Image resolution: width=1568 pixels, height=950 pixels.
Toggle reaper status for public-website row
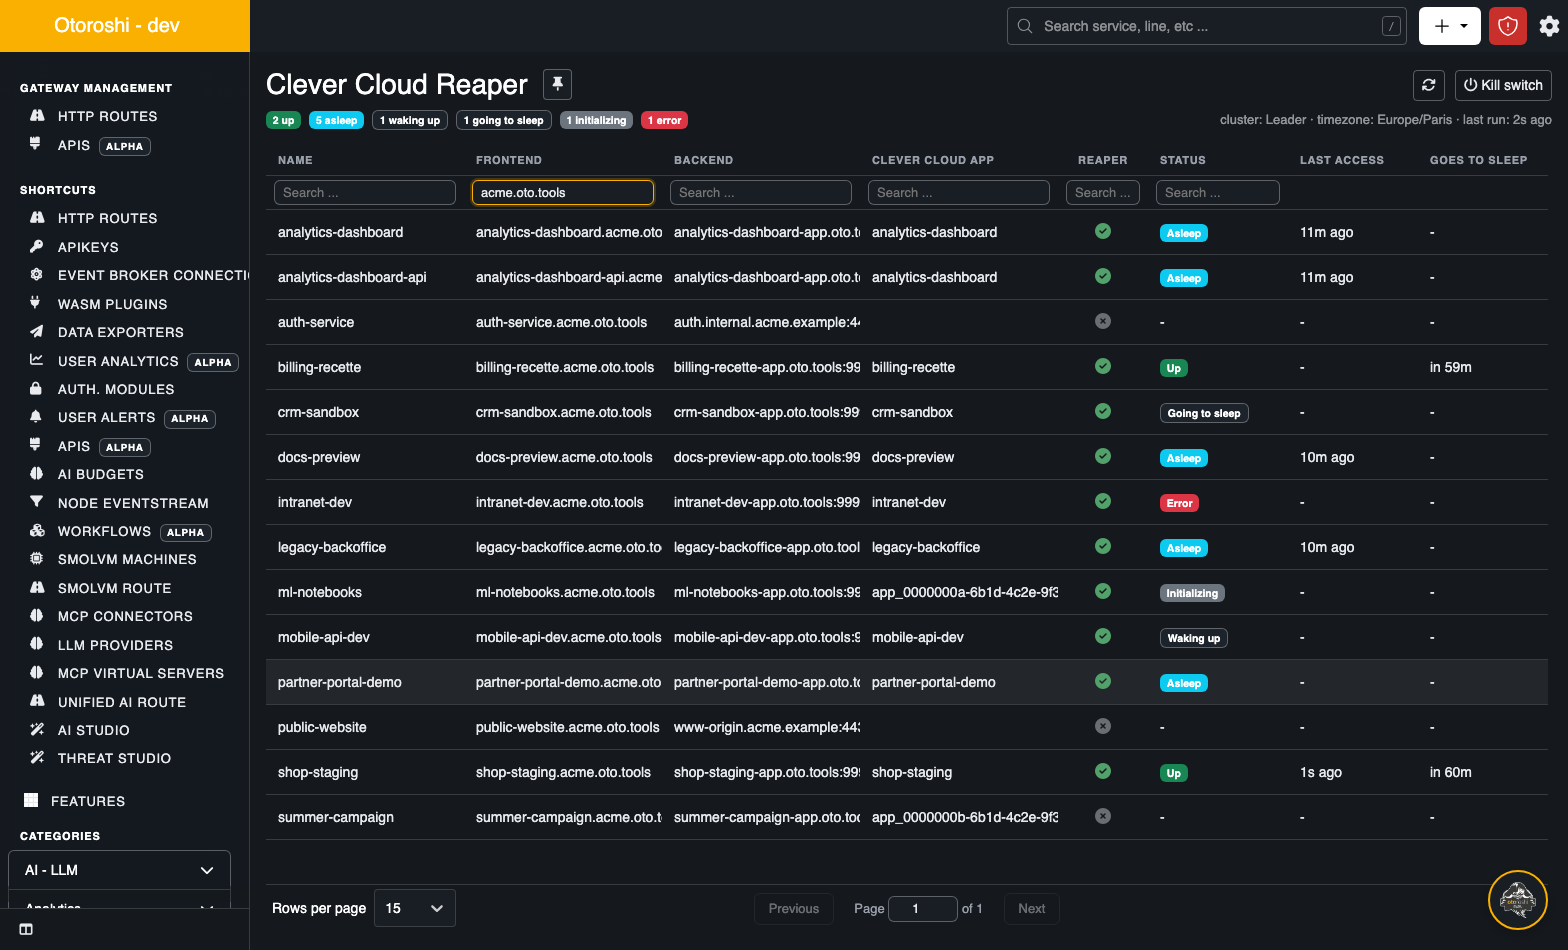click(x=1103, y=726)
